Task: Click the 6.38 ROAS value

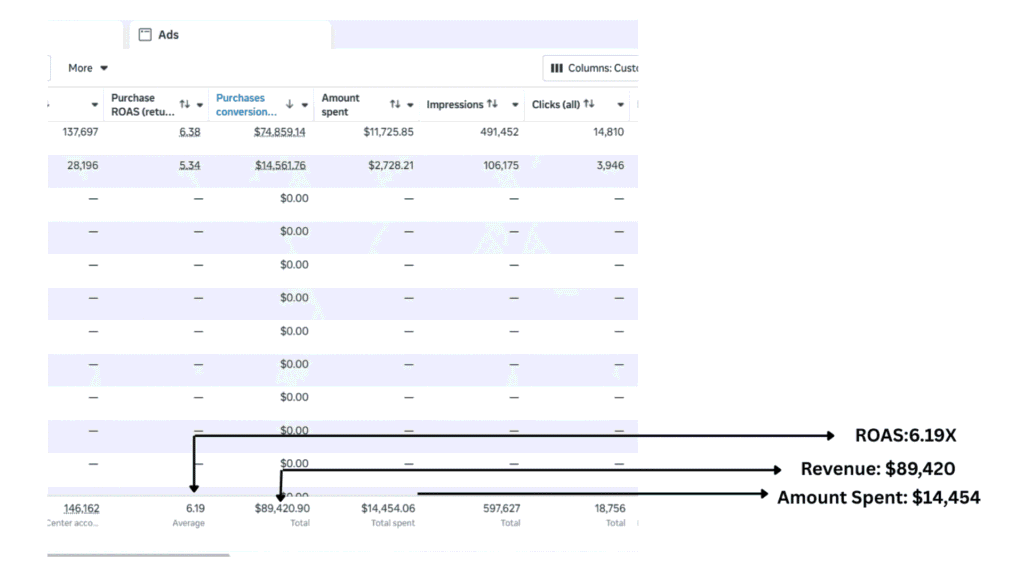Action: (x=189, y=131)
